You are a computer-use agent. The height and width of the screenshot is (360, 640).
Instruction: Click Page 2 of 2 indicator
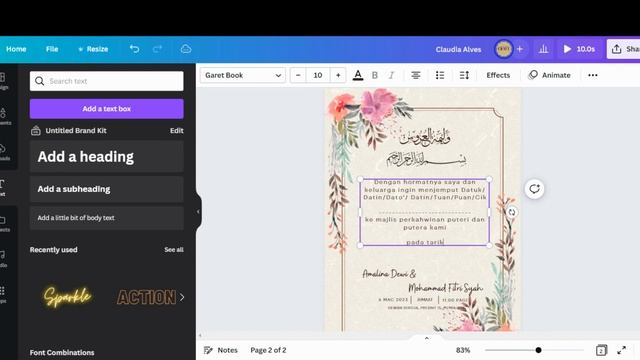268,350
